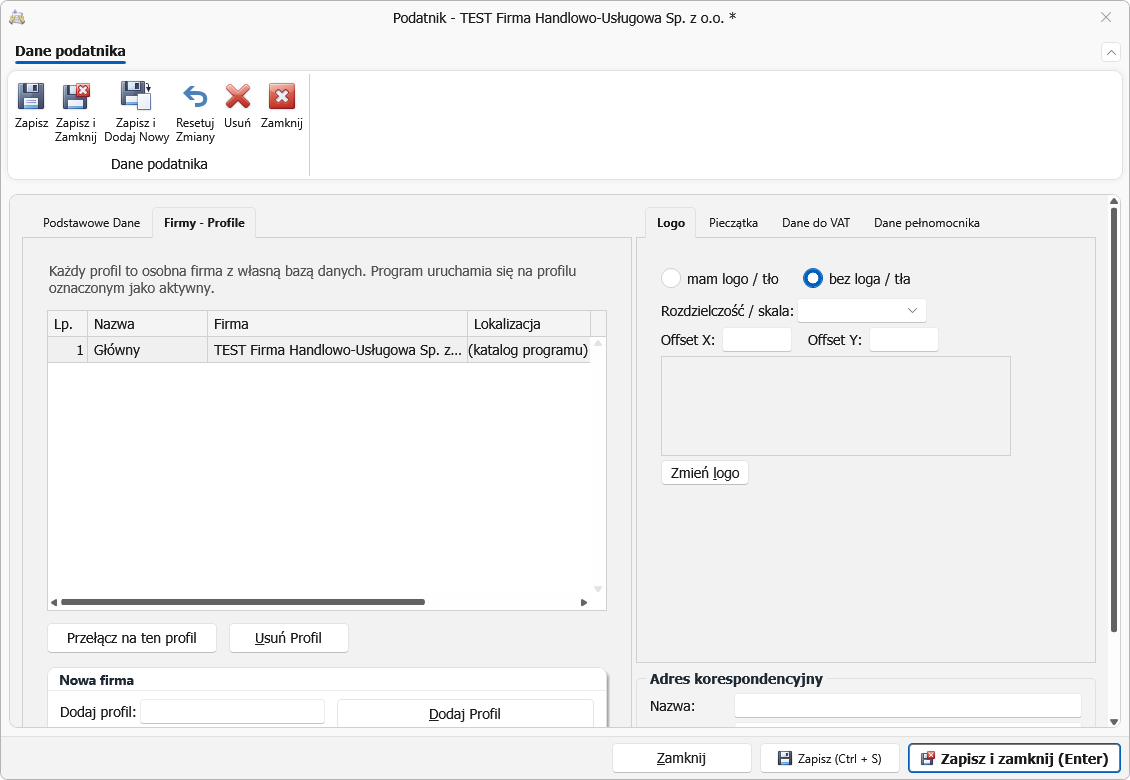Click the Dodaj profil text field
This screenshot has height=780, width=1130.
tap(233, 712)
